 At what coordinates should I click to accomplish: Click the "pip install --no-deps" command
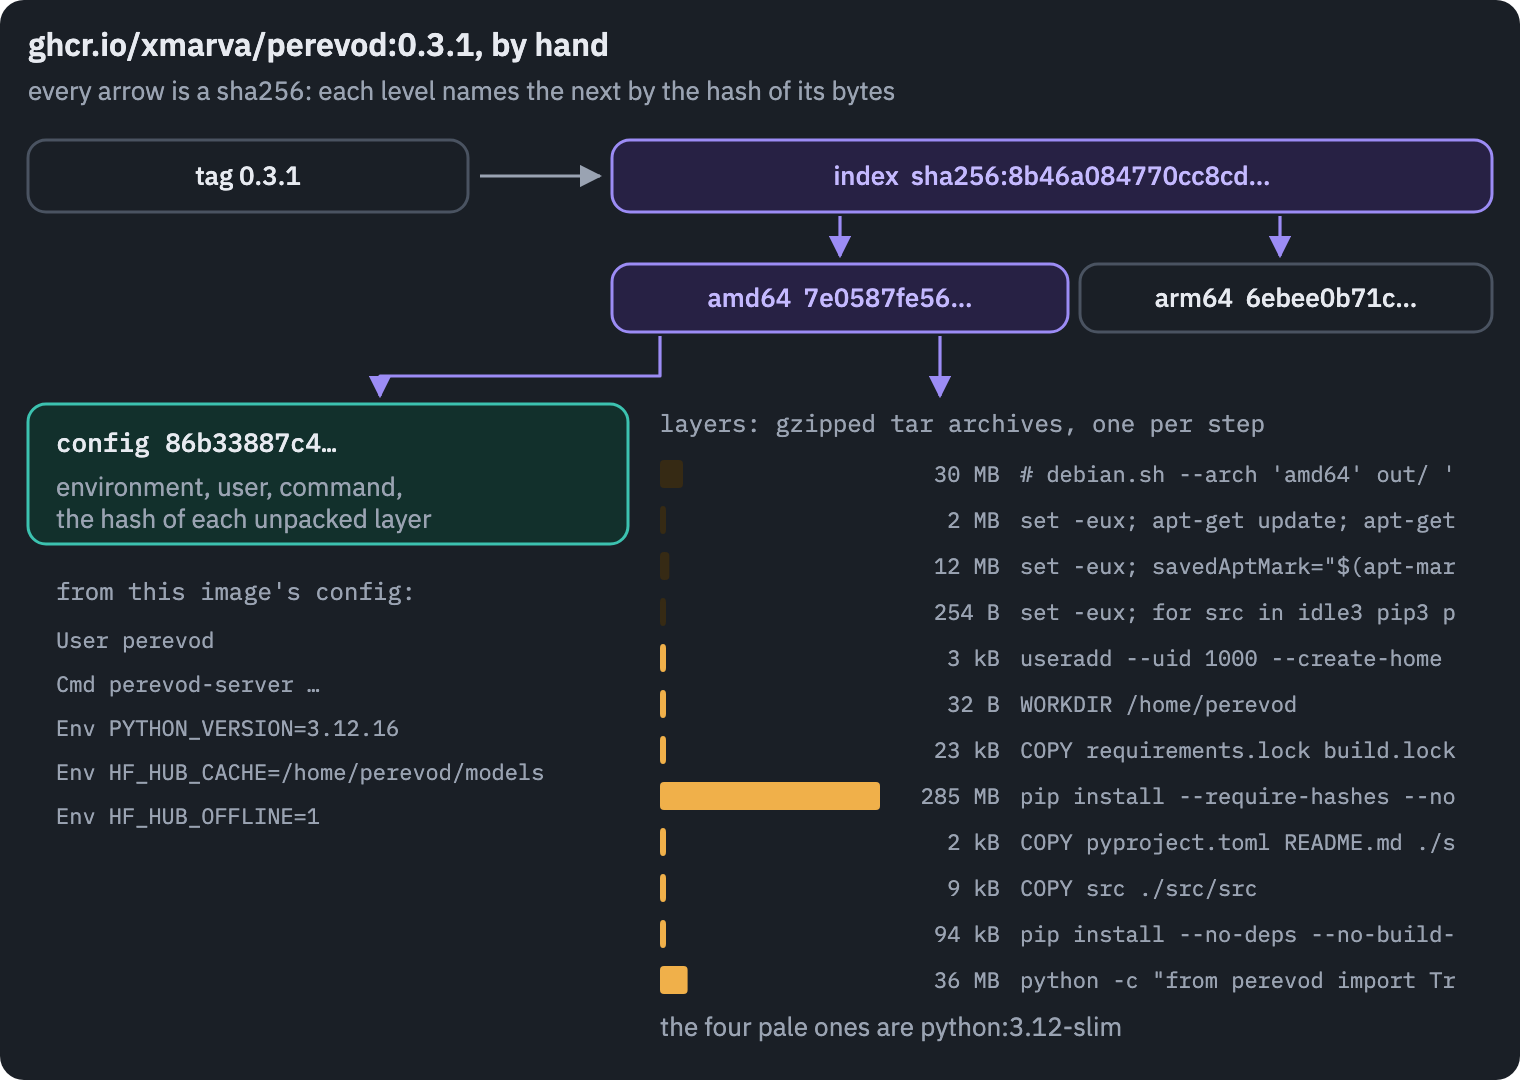click(x=1237, y=934)
